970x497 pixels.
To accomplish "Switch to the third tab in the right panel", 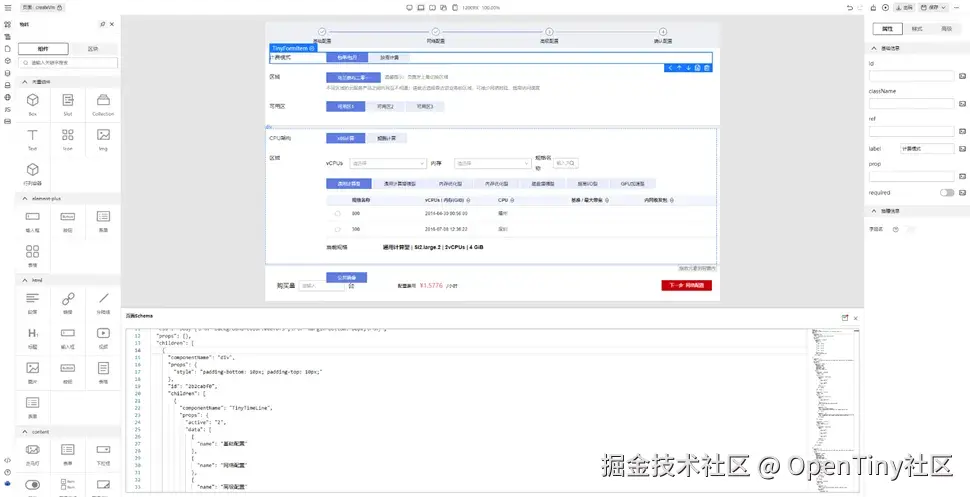I will 946,28.
